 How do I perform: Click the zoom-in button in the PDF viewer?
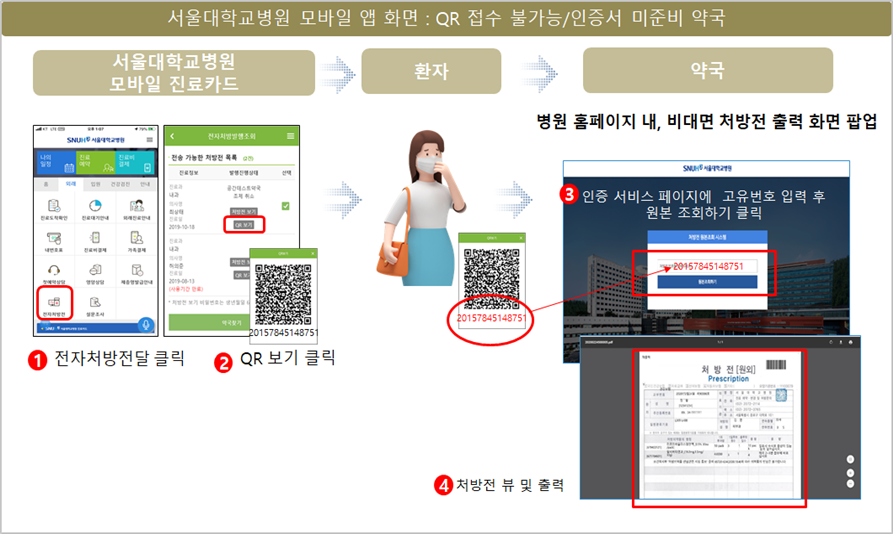pyautogui.click(x=850, y=473)
